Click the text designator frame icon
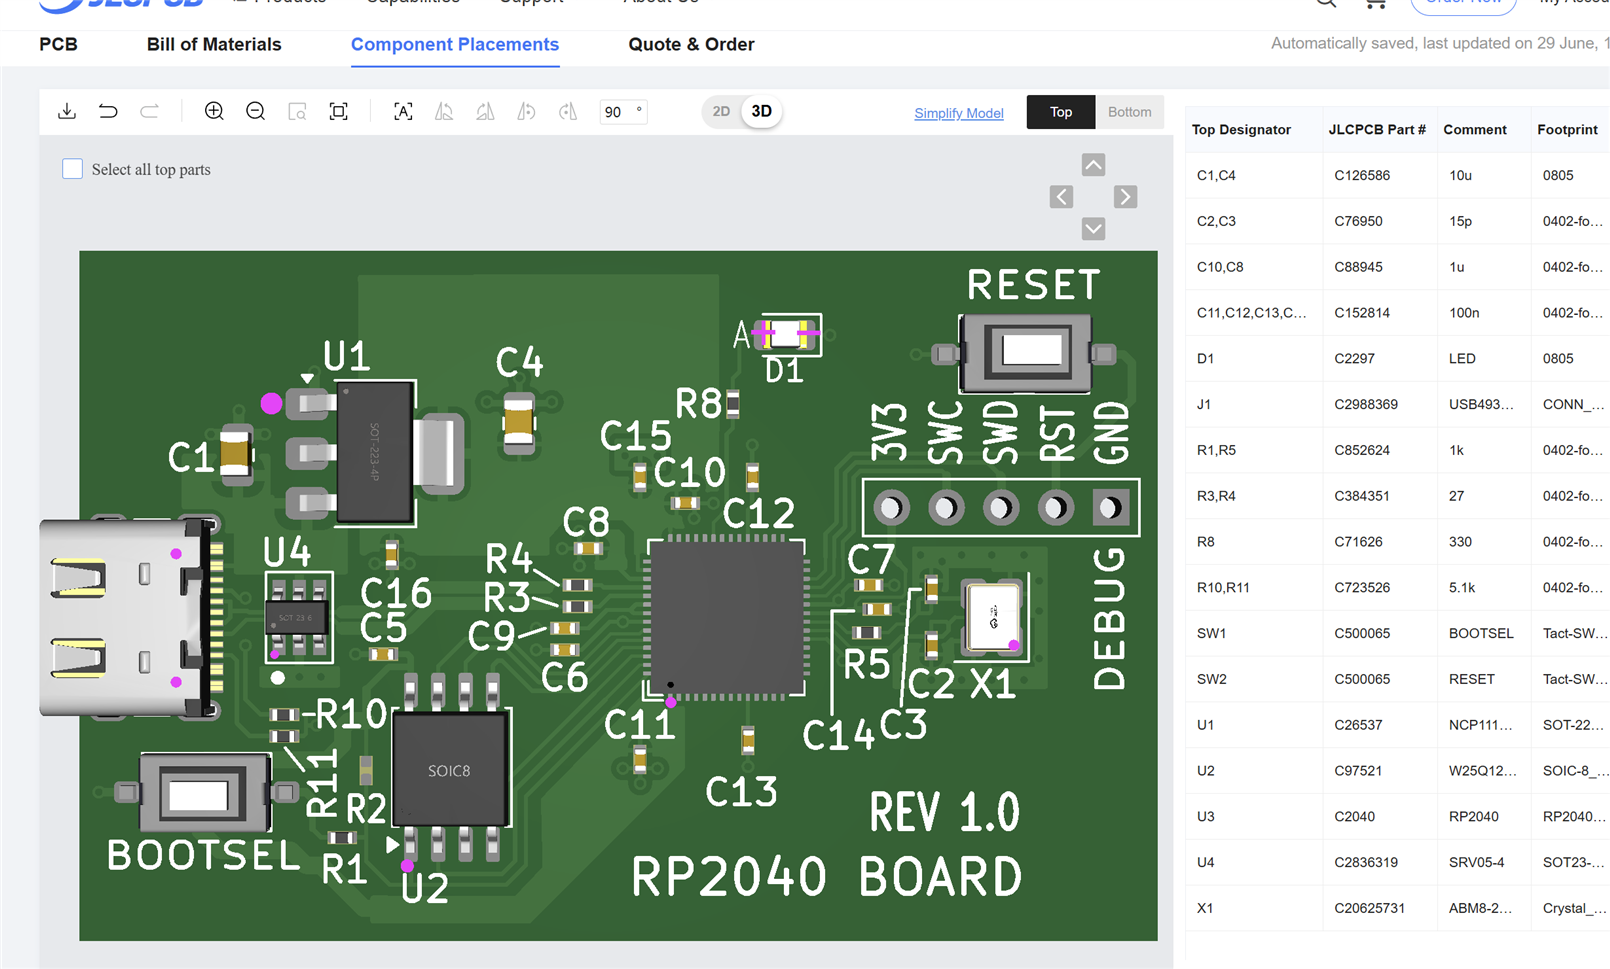1610x969 pixels. click(403, 112)
